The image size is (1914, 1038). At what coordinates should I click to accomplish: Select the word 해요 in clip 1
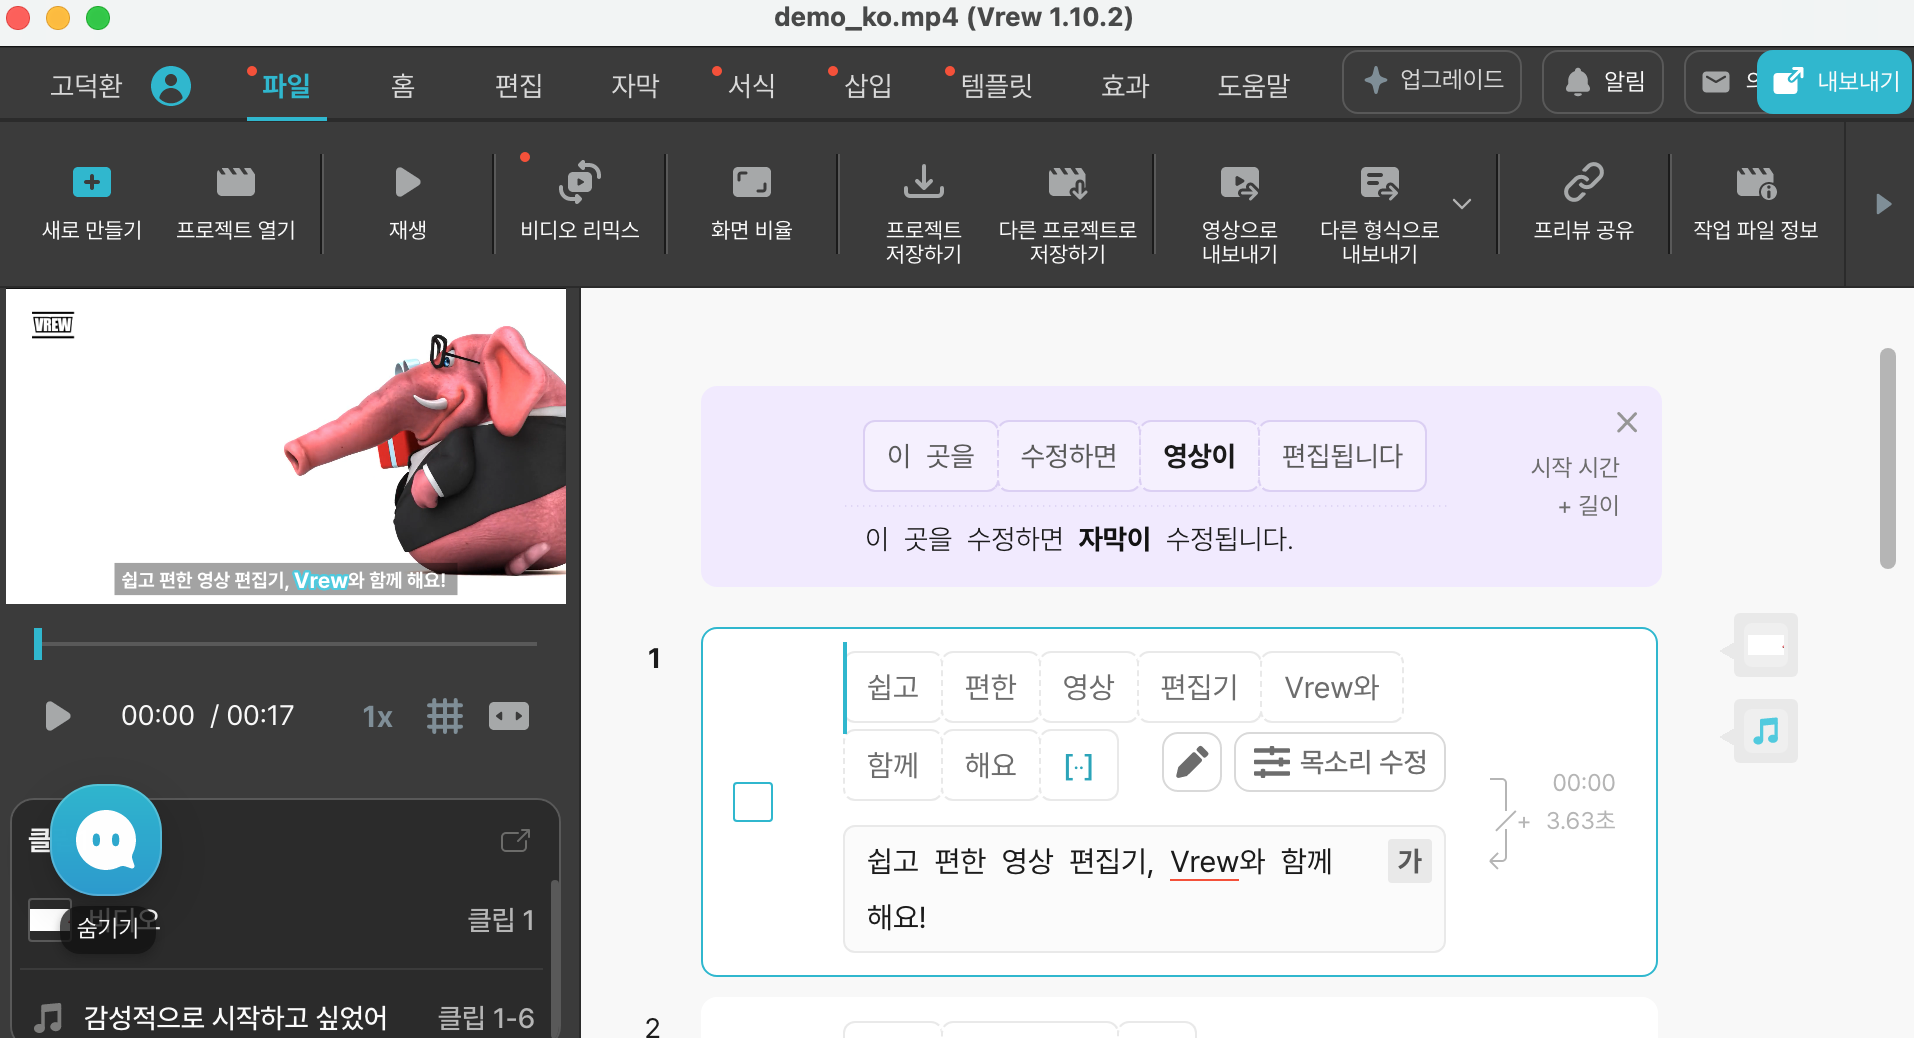(990, 765)
